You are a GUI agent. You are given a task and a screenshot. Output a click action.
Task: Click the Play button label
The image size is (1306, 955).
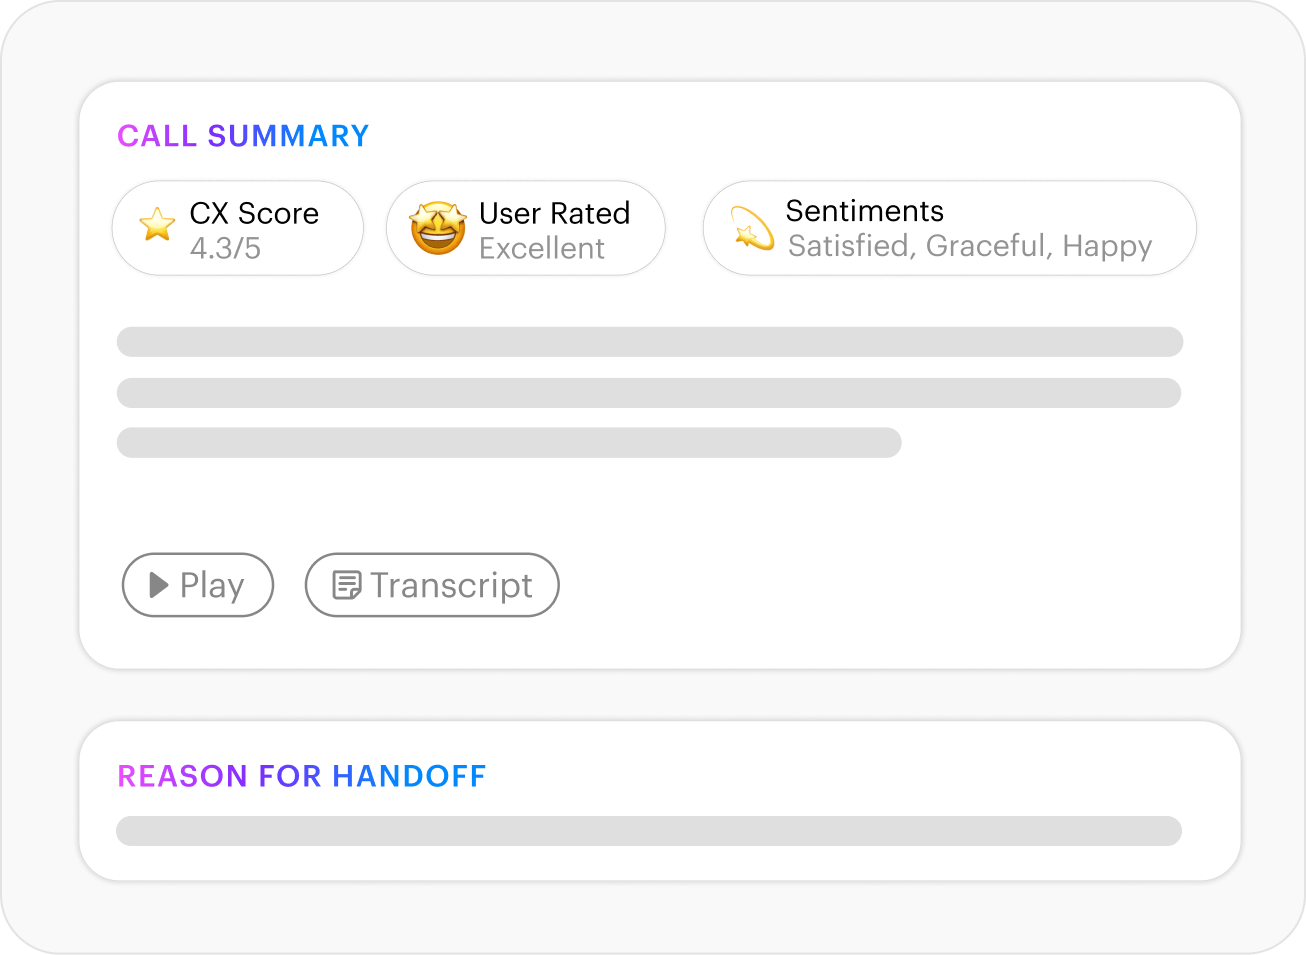pyautogui.click(x=212, y=585)
